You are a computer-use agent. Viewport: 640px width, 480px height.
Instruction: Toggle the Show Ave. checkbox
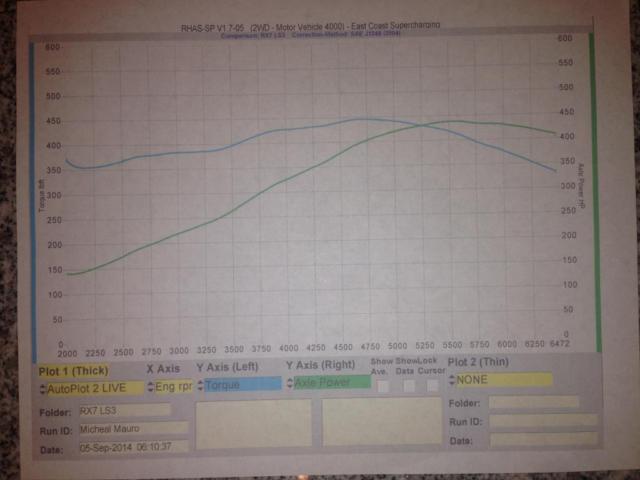(x=383, y=386)
